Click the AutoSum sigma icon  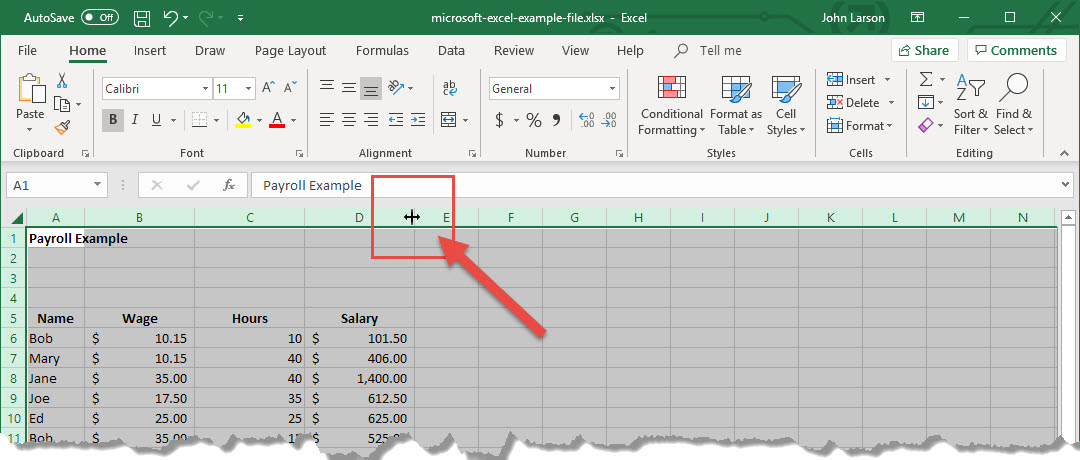click(x=926, y=79)
